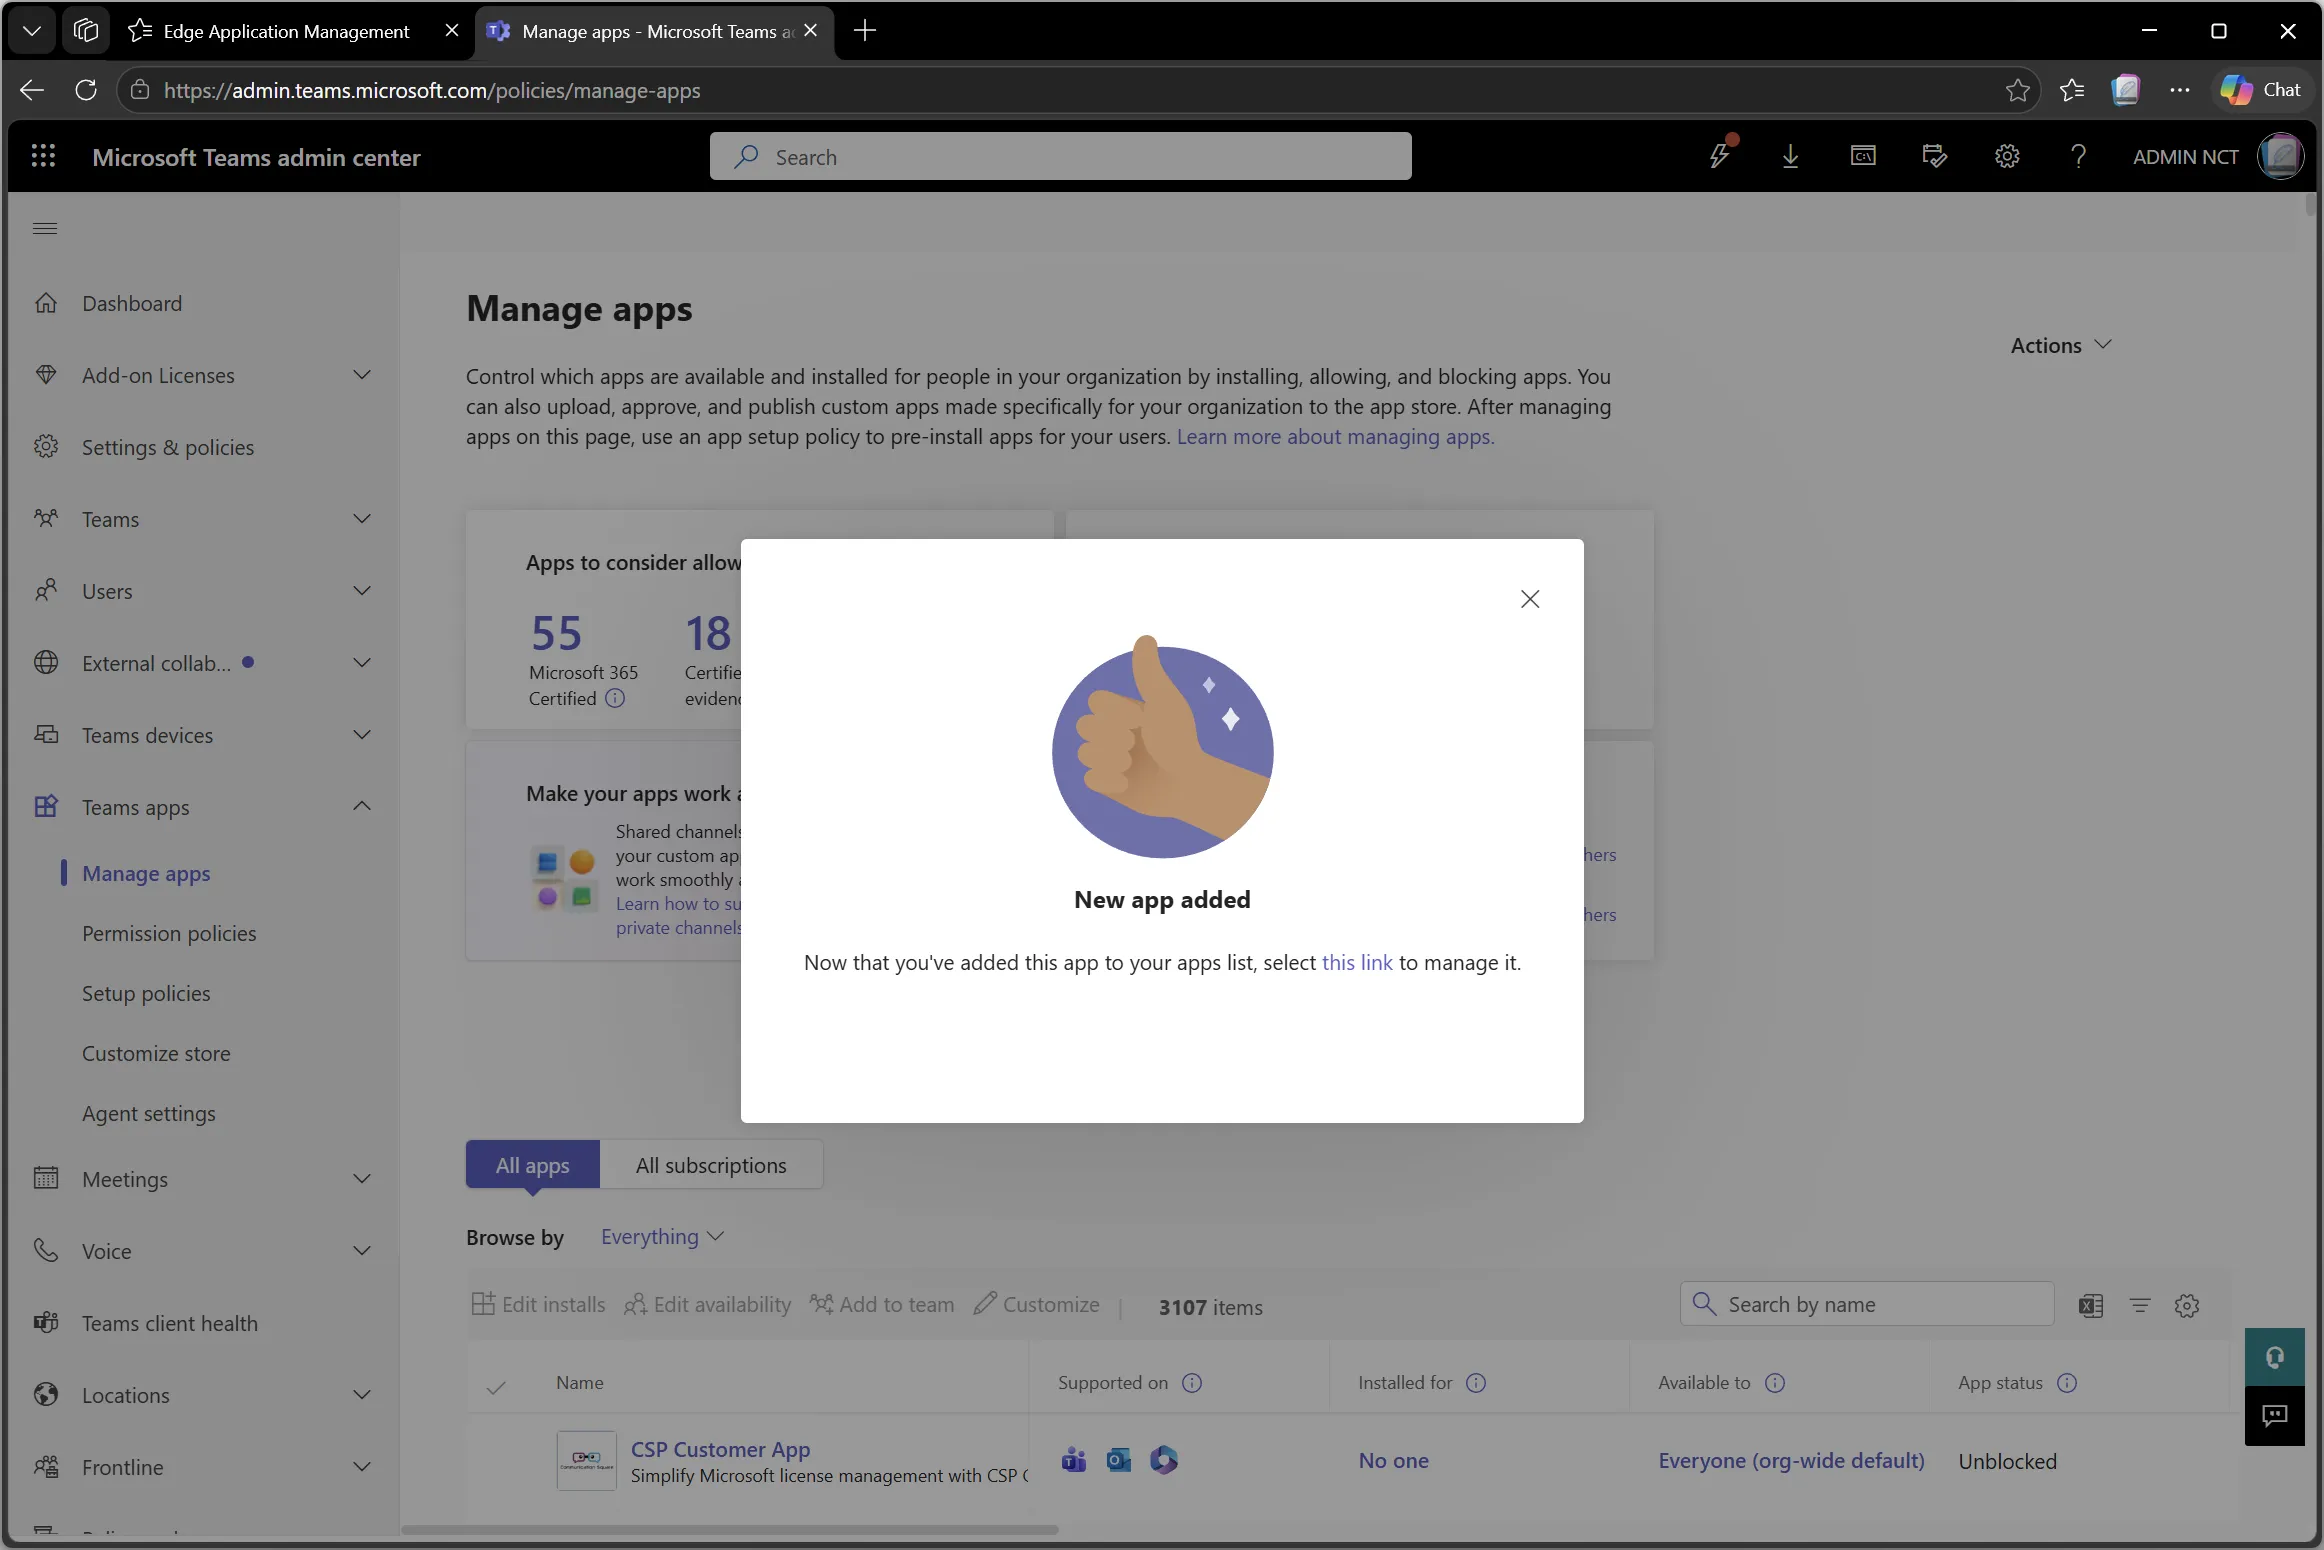Open Agent settings in sidebar

coord(149,1113)
